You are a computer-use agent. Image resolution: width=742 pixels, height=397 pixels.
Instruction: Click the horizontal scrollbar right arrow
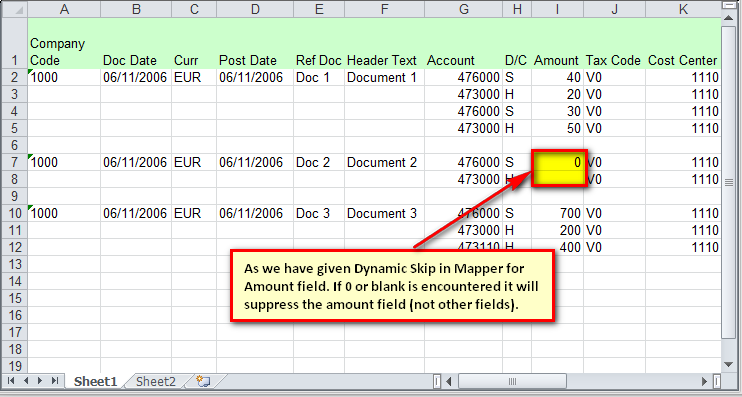704,381
